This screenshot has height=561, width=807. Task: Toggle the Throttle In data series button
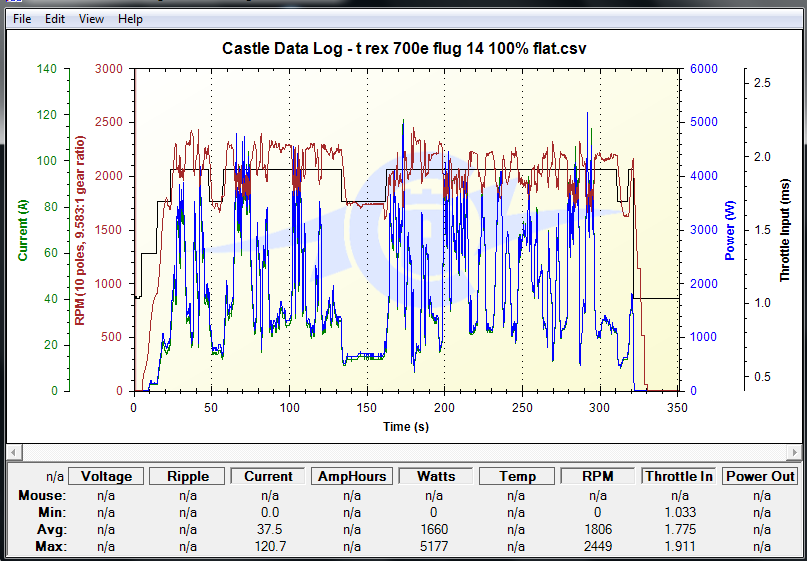(679, 476)
